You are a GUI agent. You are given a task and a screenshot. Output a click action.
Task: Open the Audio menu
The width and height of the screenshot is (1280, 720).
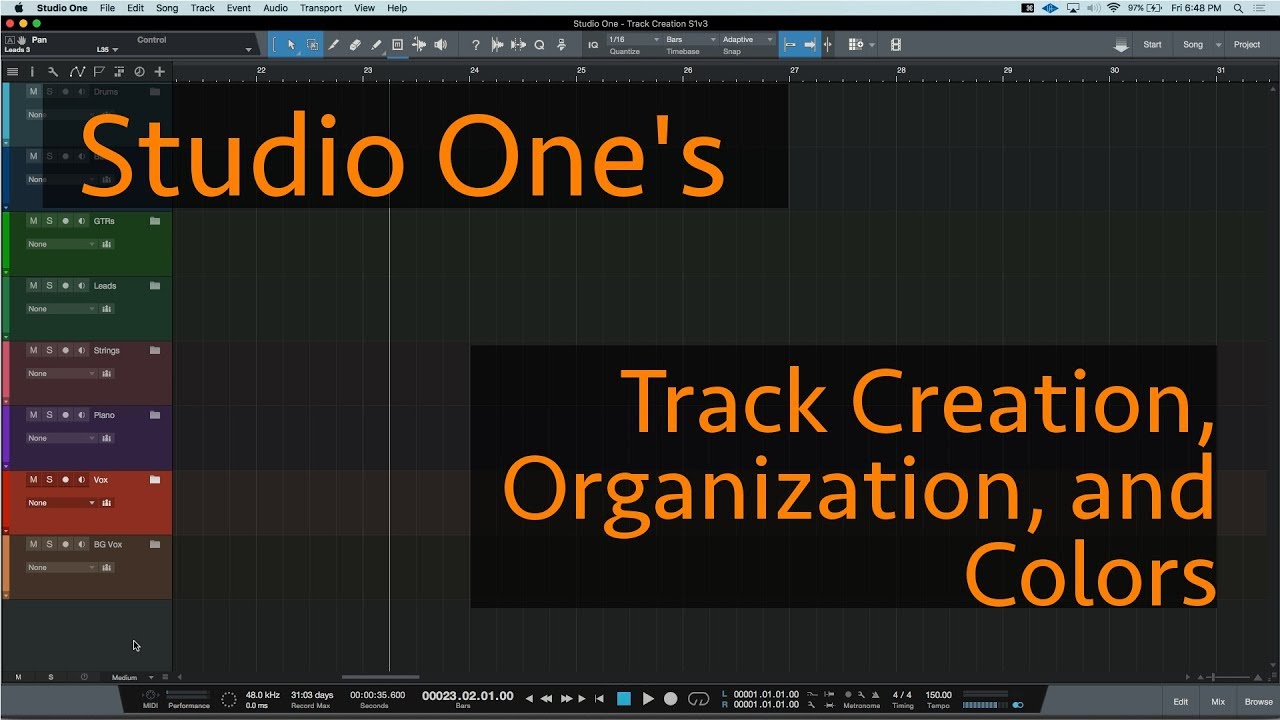tap(275, 8)
